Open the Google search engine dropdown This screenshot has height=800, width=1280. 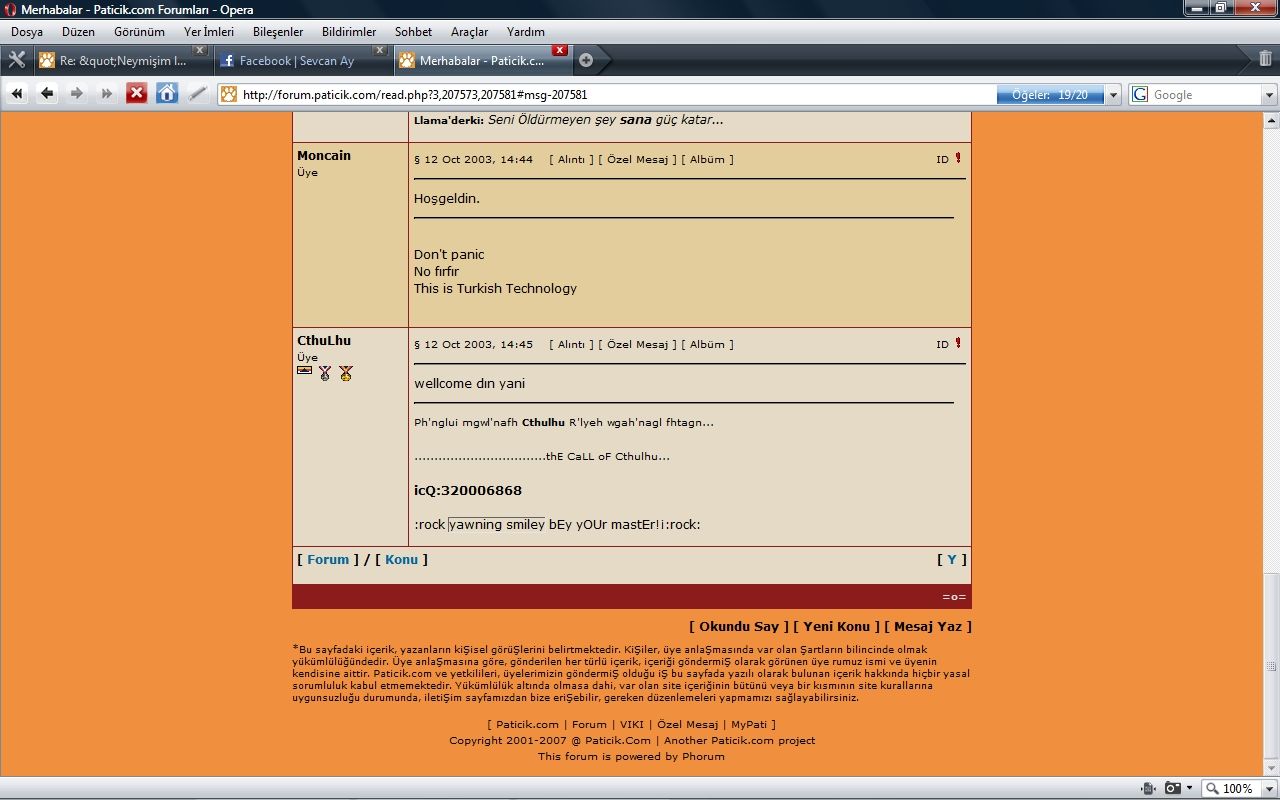coord(1270,95)
